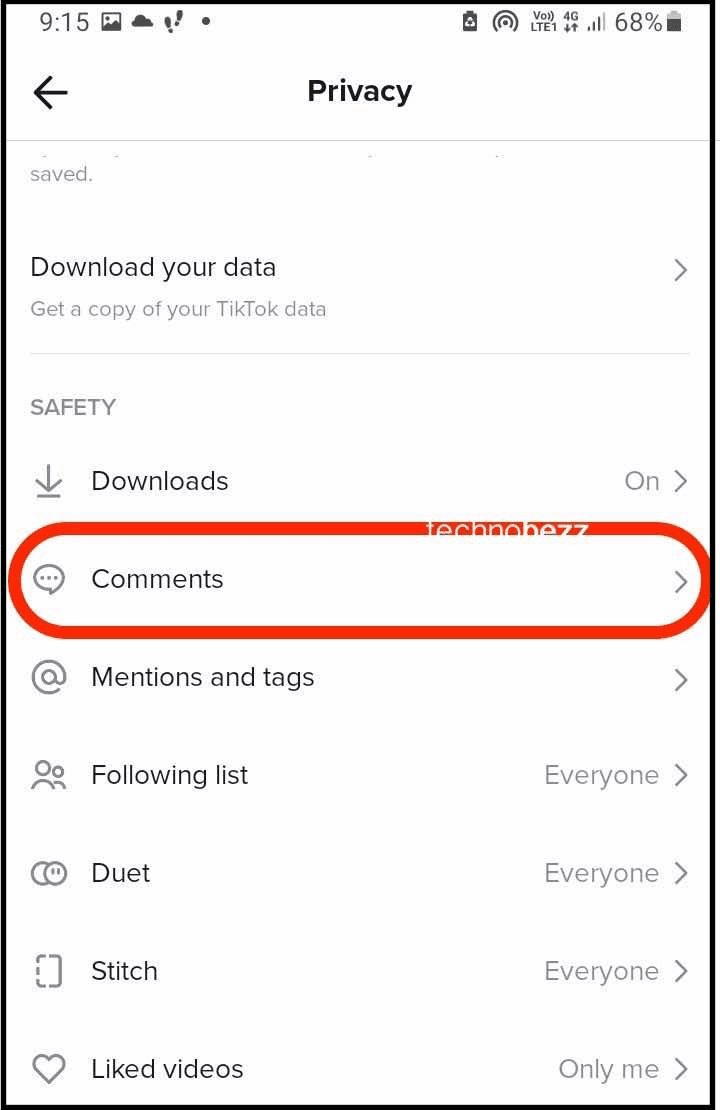The width and height of the screenshot is (720, 1110).
Task: Change Liked videos Only me value
Action: [608, 1069]
